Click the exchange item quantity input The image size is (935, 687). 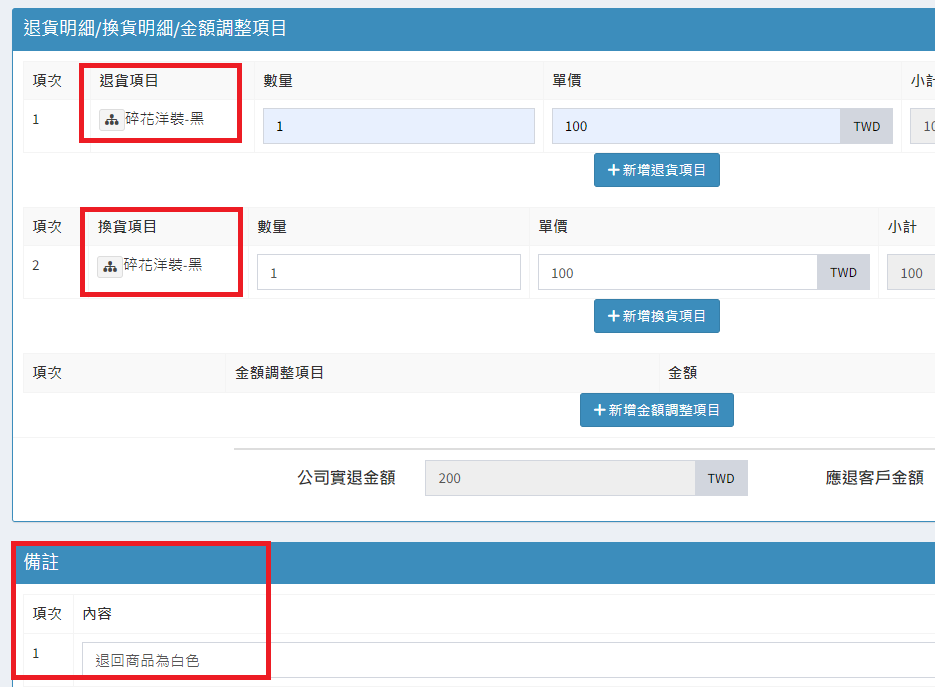point(388,272)
